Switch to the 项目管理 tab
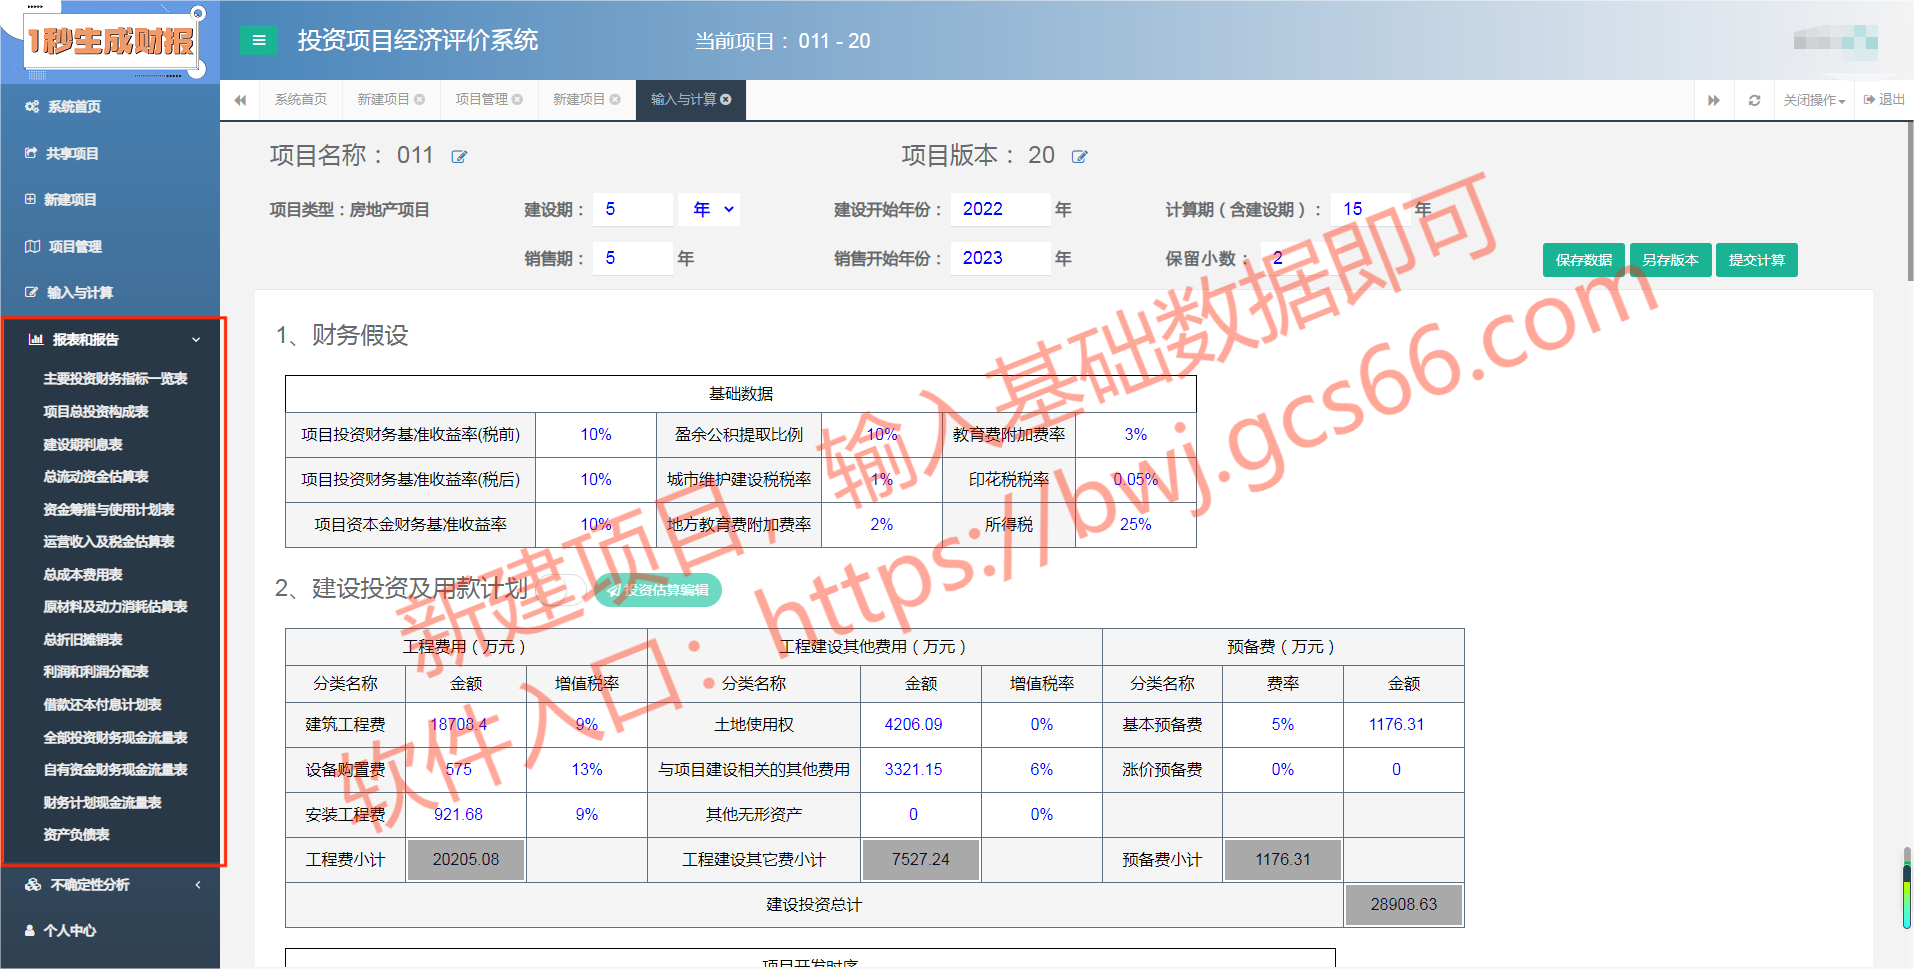The height and width of the screenshot is (969, 1914). coord(482,99)
